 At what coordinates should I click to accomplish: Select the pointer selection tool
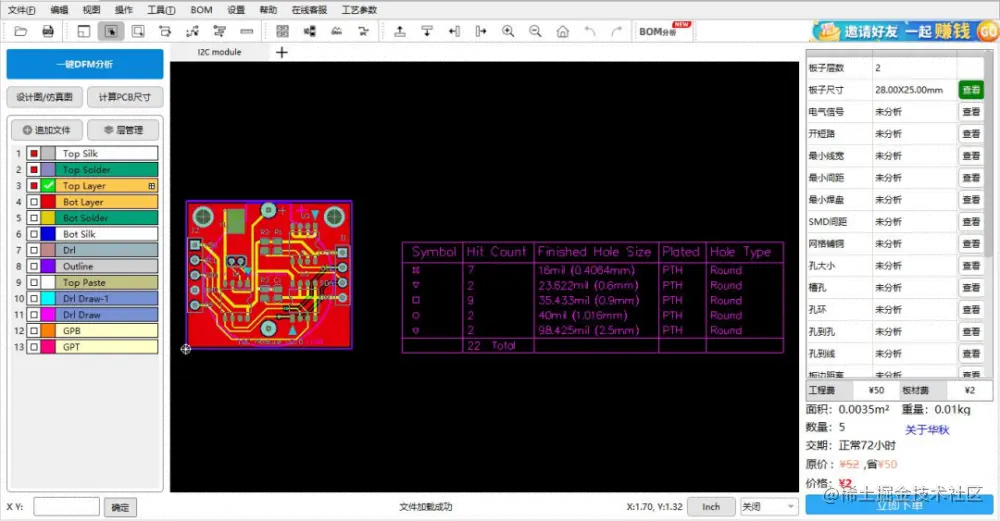pos(111,31)
